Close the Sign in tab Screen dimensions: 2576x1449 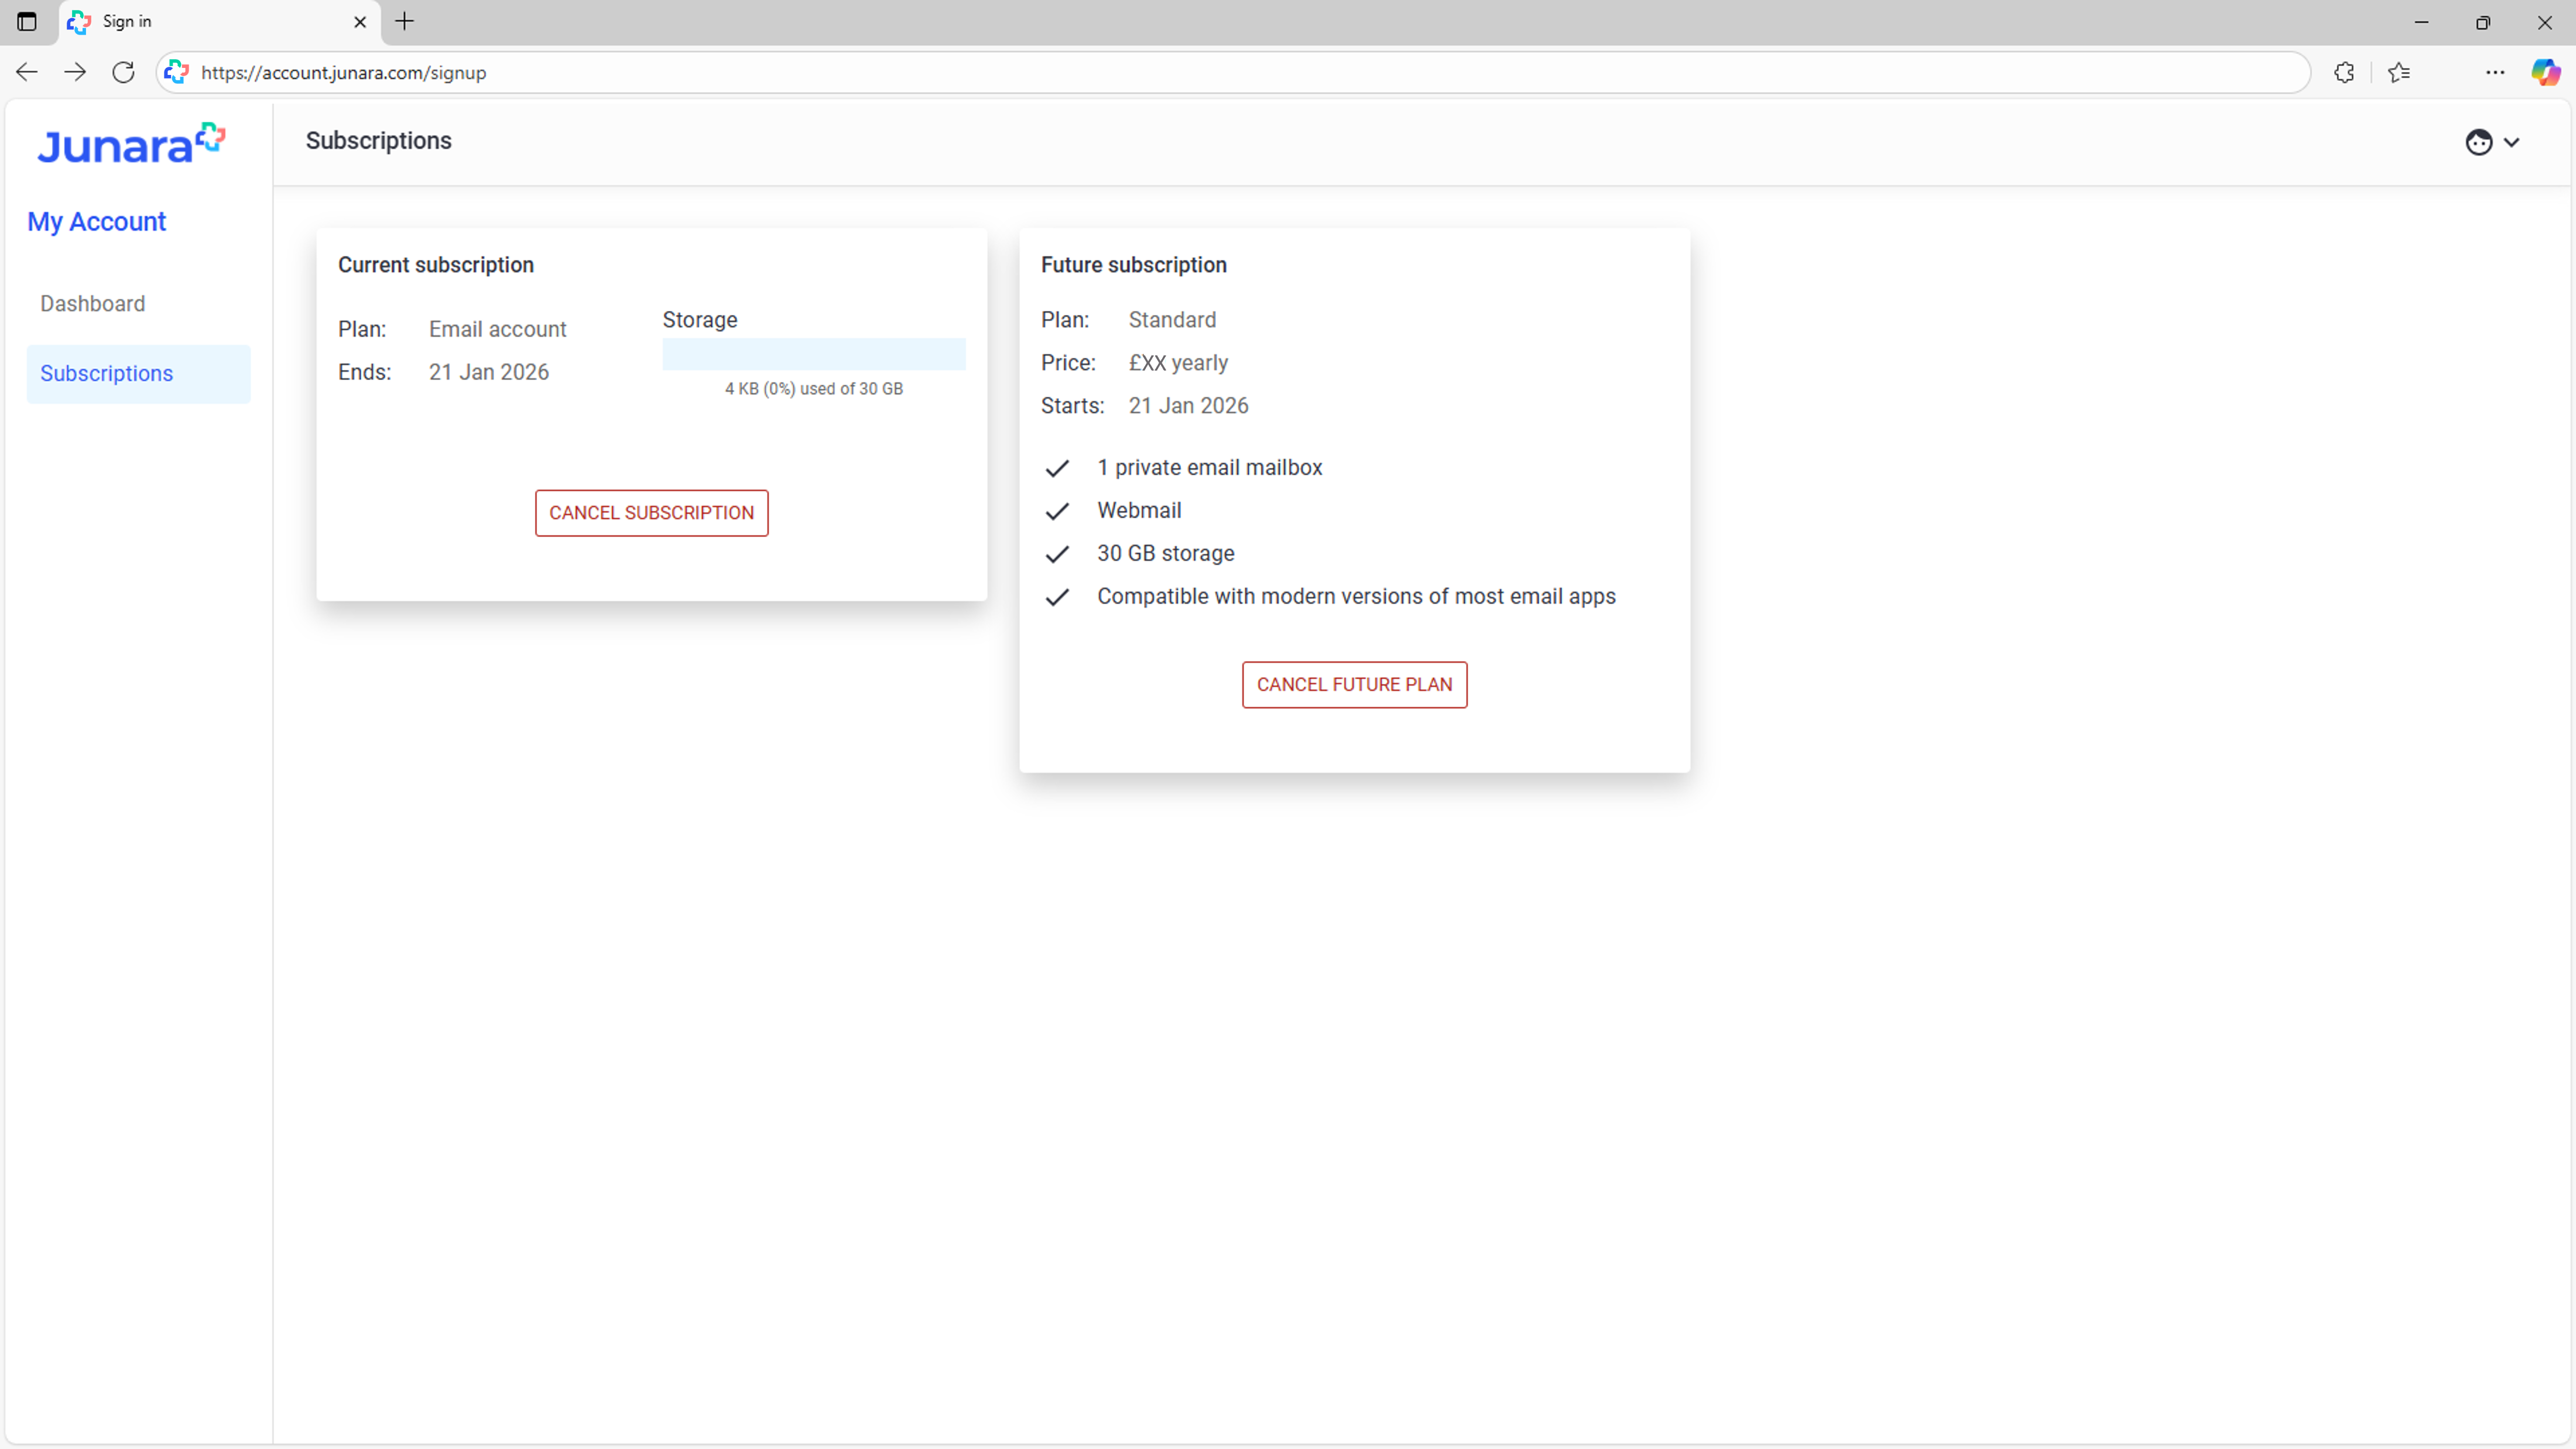[x=360, y=21]
